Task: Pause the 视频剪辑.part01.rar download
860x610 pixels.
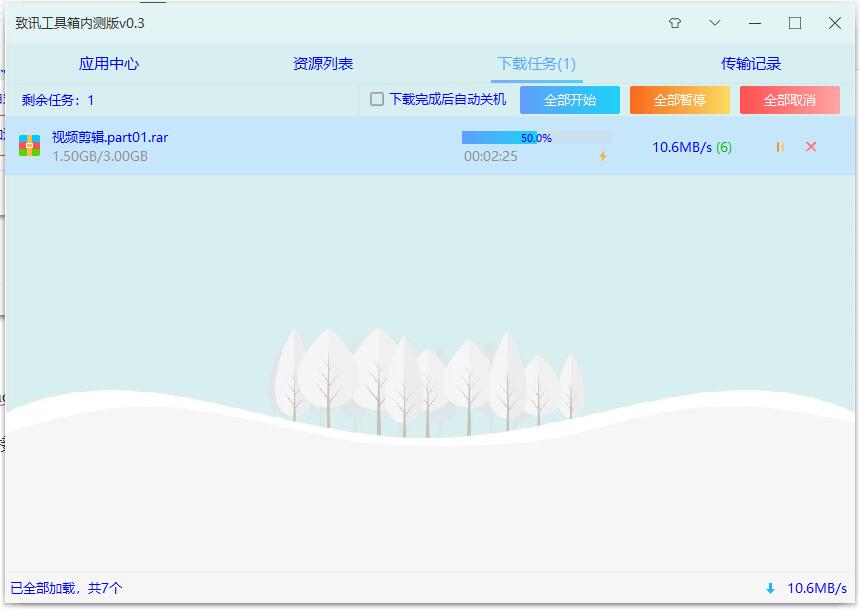Action: (x=780, y=146)
